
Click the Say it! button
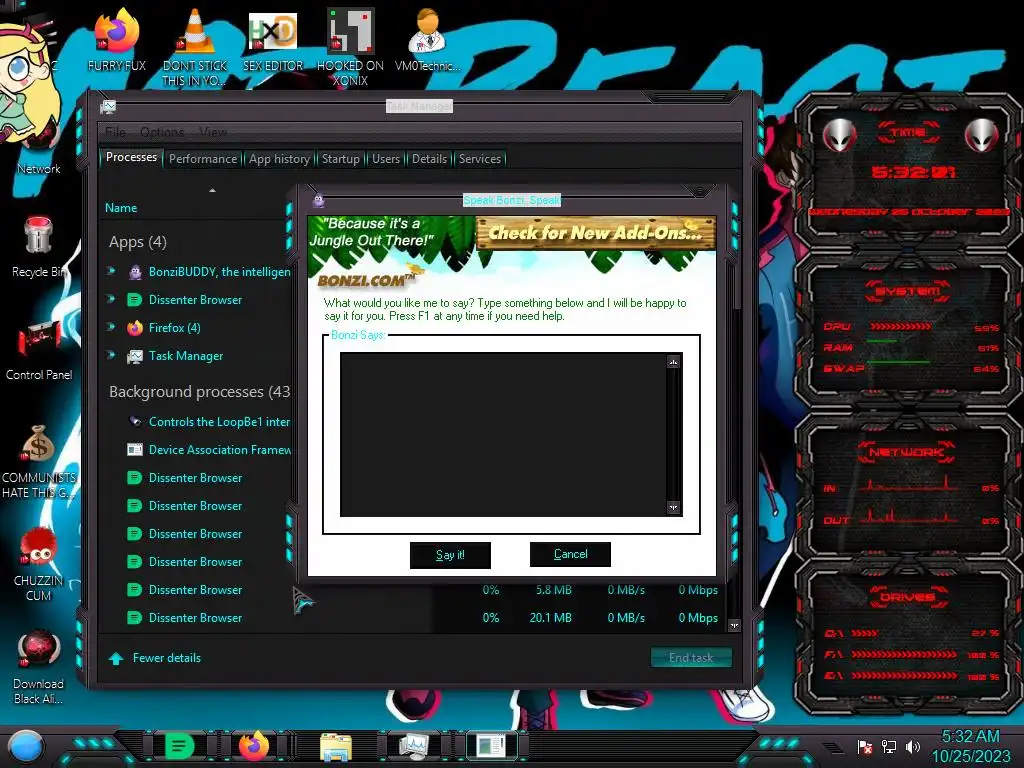(x=450, y=555)
